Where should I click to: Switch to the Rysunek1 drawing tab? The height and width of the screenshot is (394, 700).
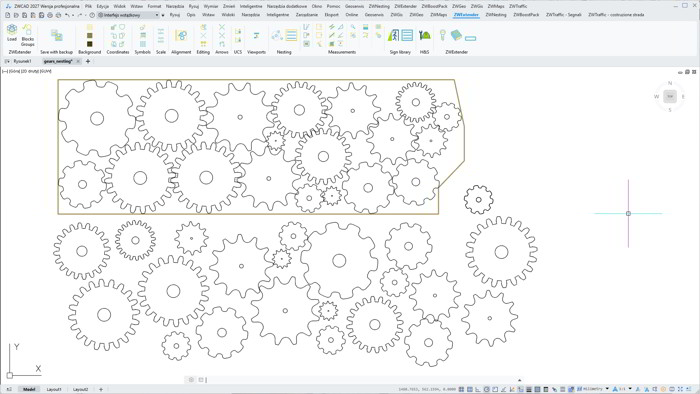[x=22, y=61]
